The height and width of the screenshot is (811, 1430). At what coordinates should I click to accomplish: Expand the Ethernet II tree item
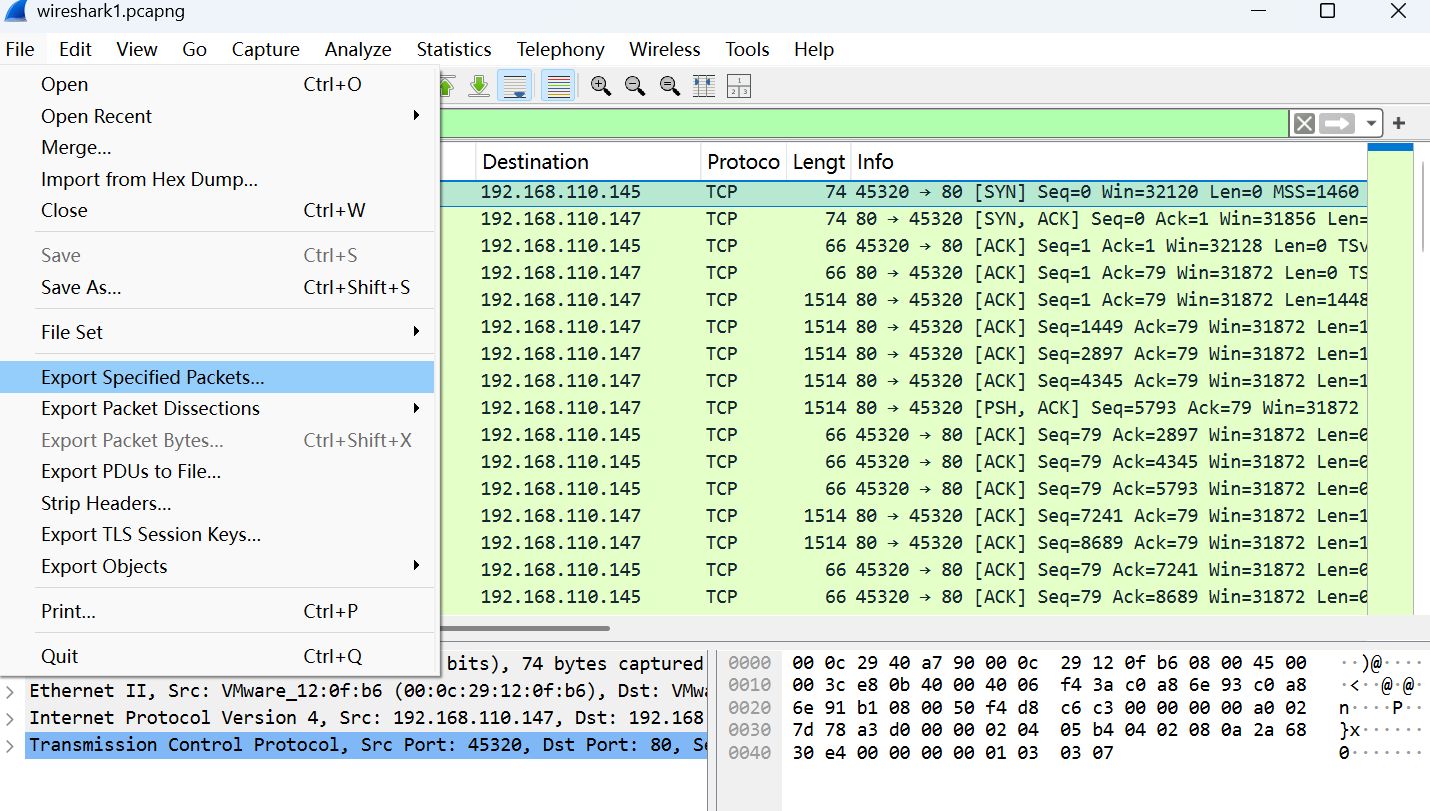pos(10,691)
